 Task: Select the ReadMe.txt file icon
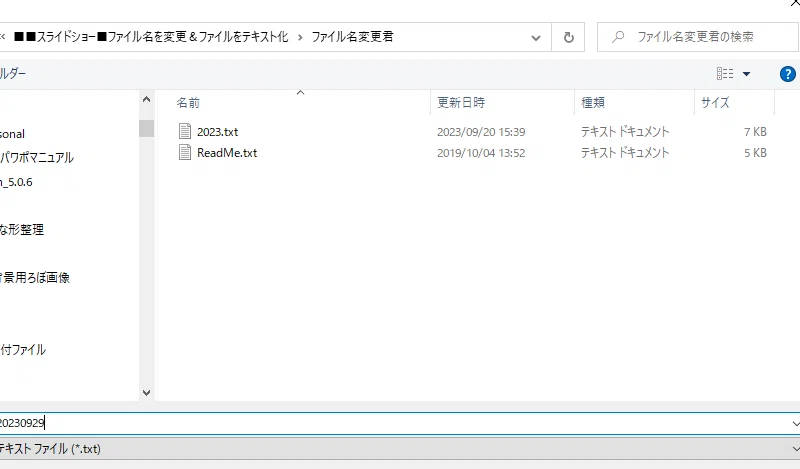coord(185,152)
